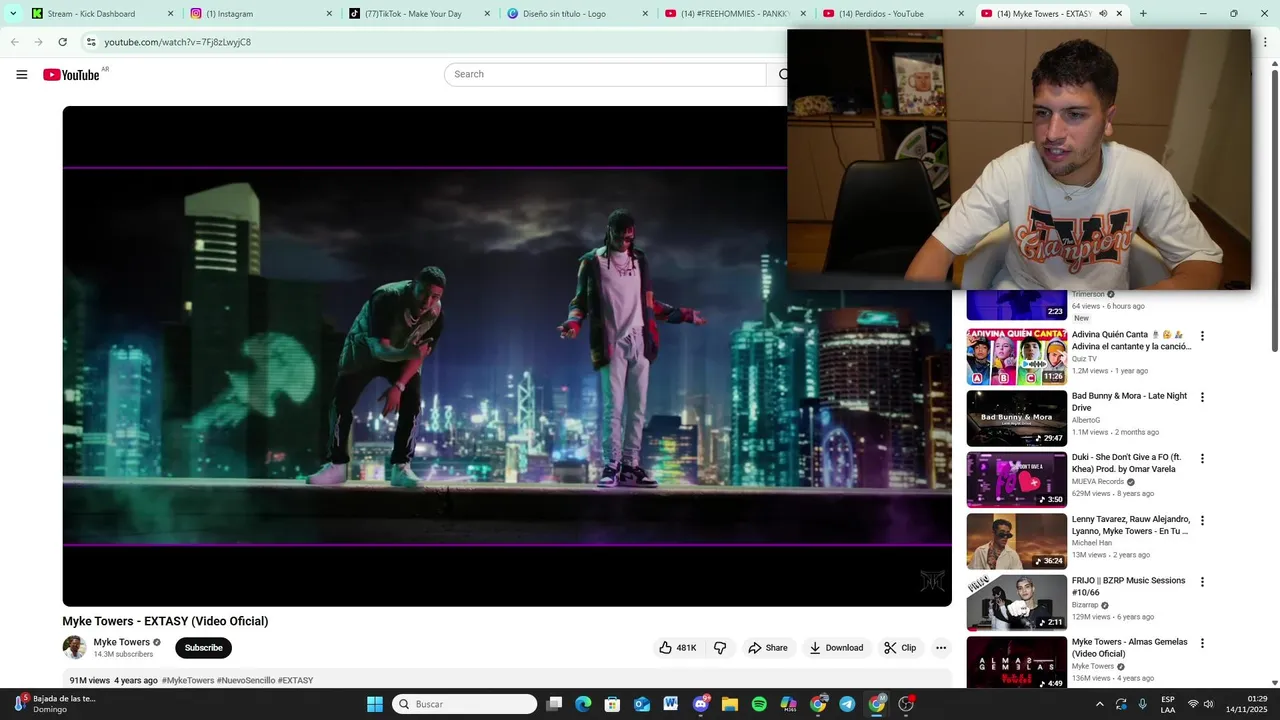Open Chrome tab search dropdown
Screen dimensions: 1280x720
[13, 14]
